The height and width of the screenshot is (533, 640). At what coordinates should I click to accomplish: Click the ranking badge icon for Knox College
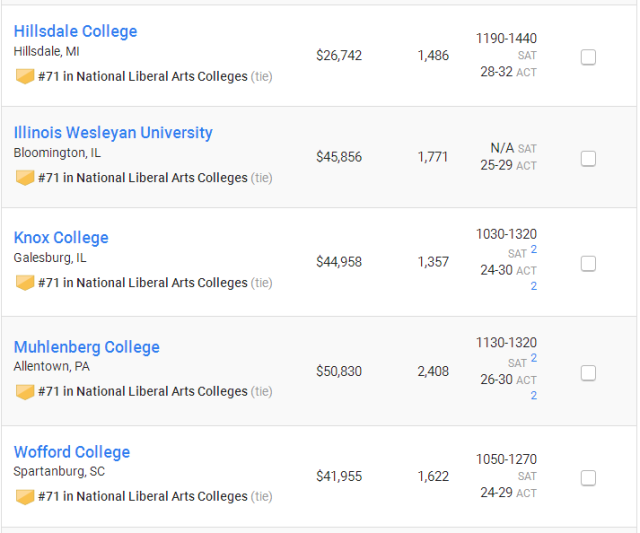(x=24, y=282)
